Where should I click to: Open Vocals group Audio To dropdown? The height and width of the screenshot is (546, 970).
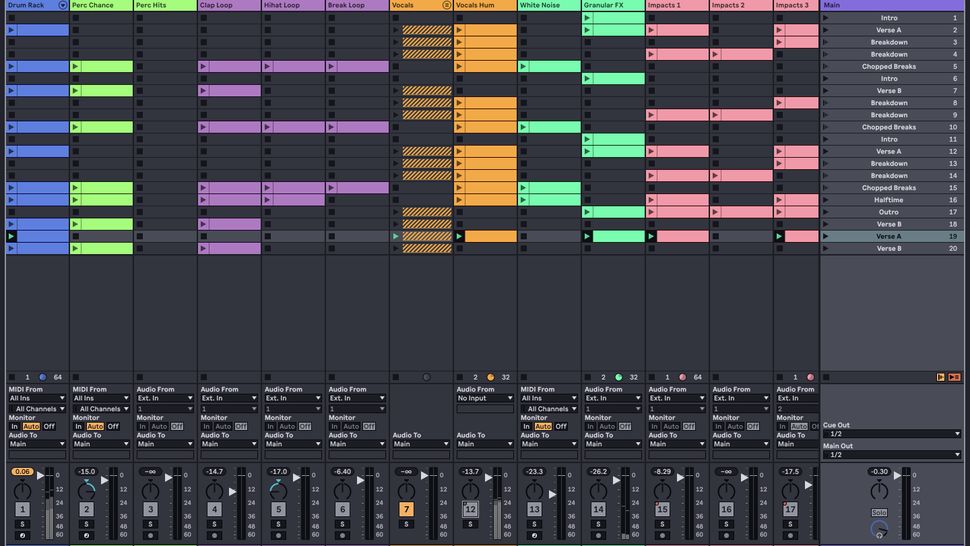pos(421,444)
